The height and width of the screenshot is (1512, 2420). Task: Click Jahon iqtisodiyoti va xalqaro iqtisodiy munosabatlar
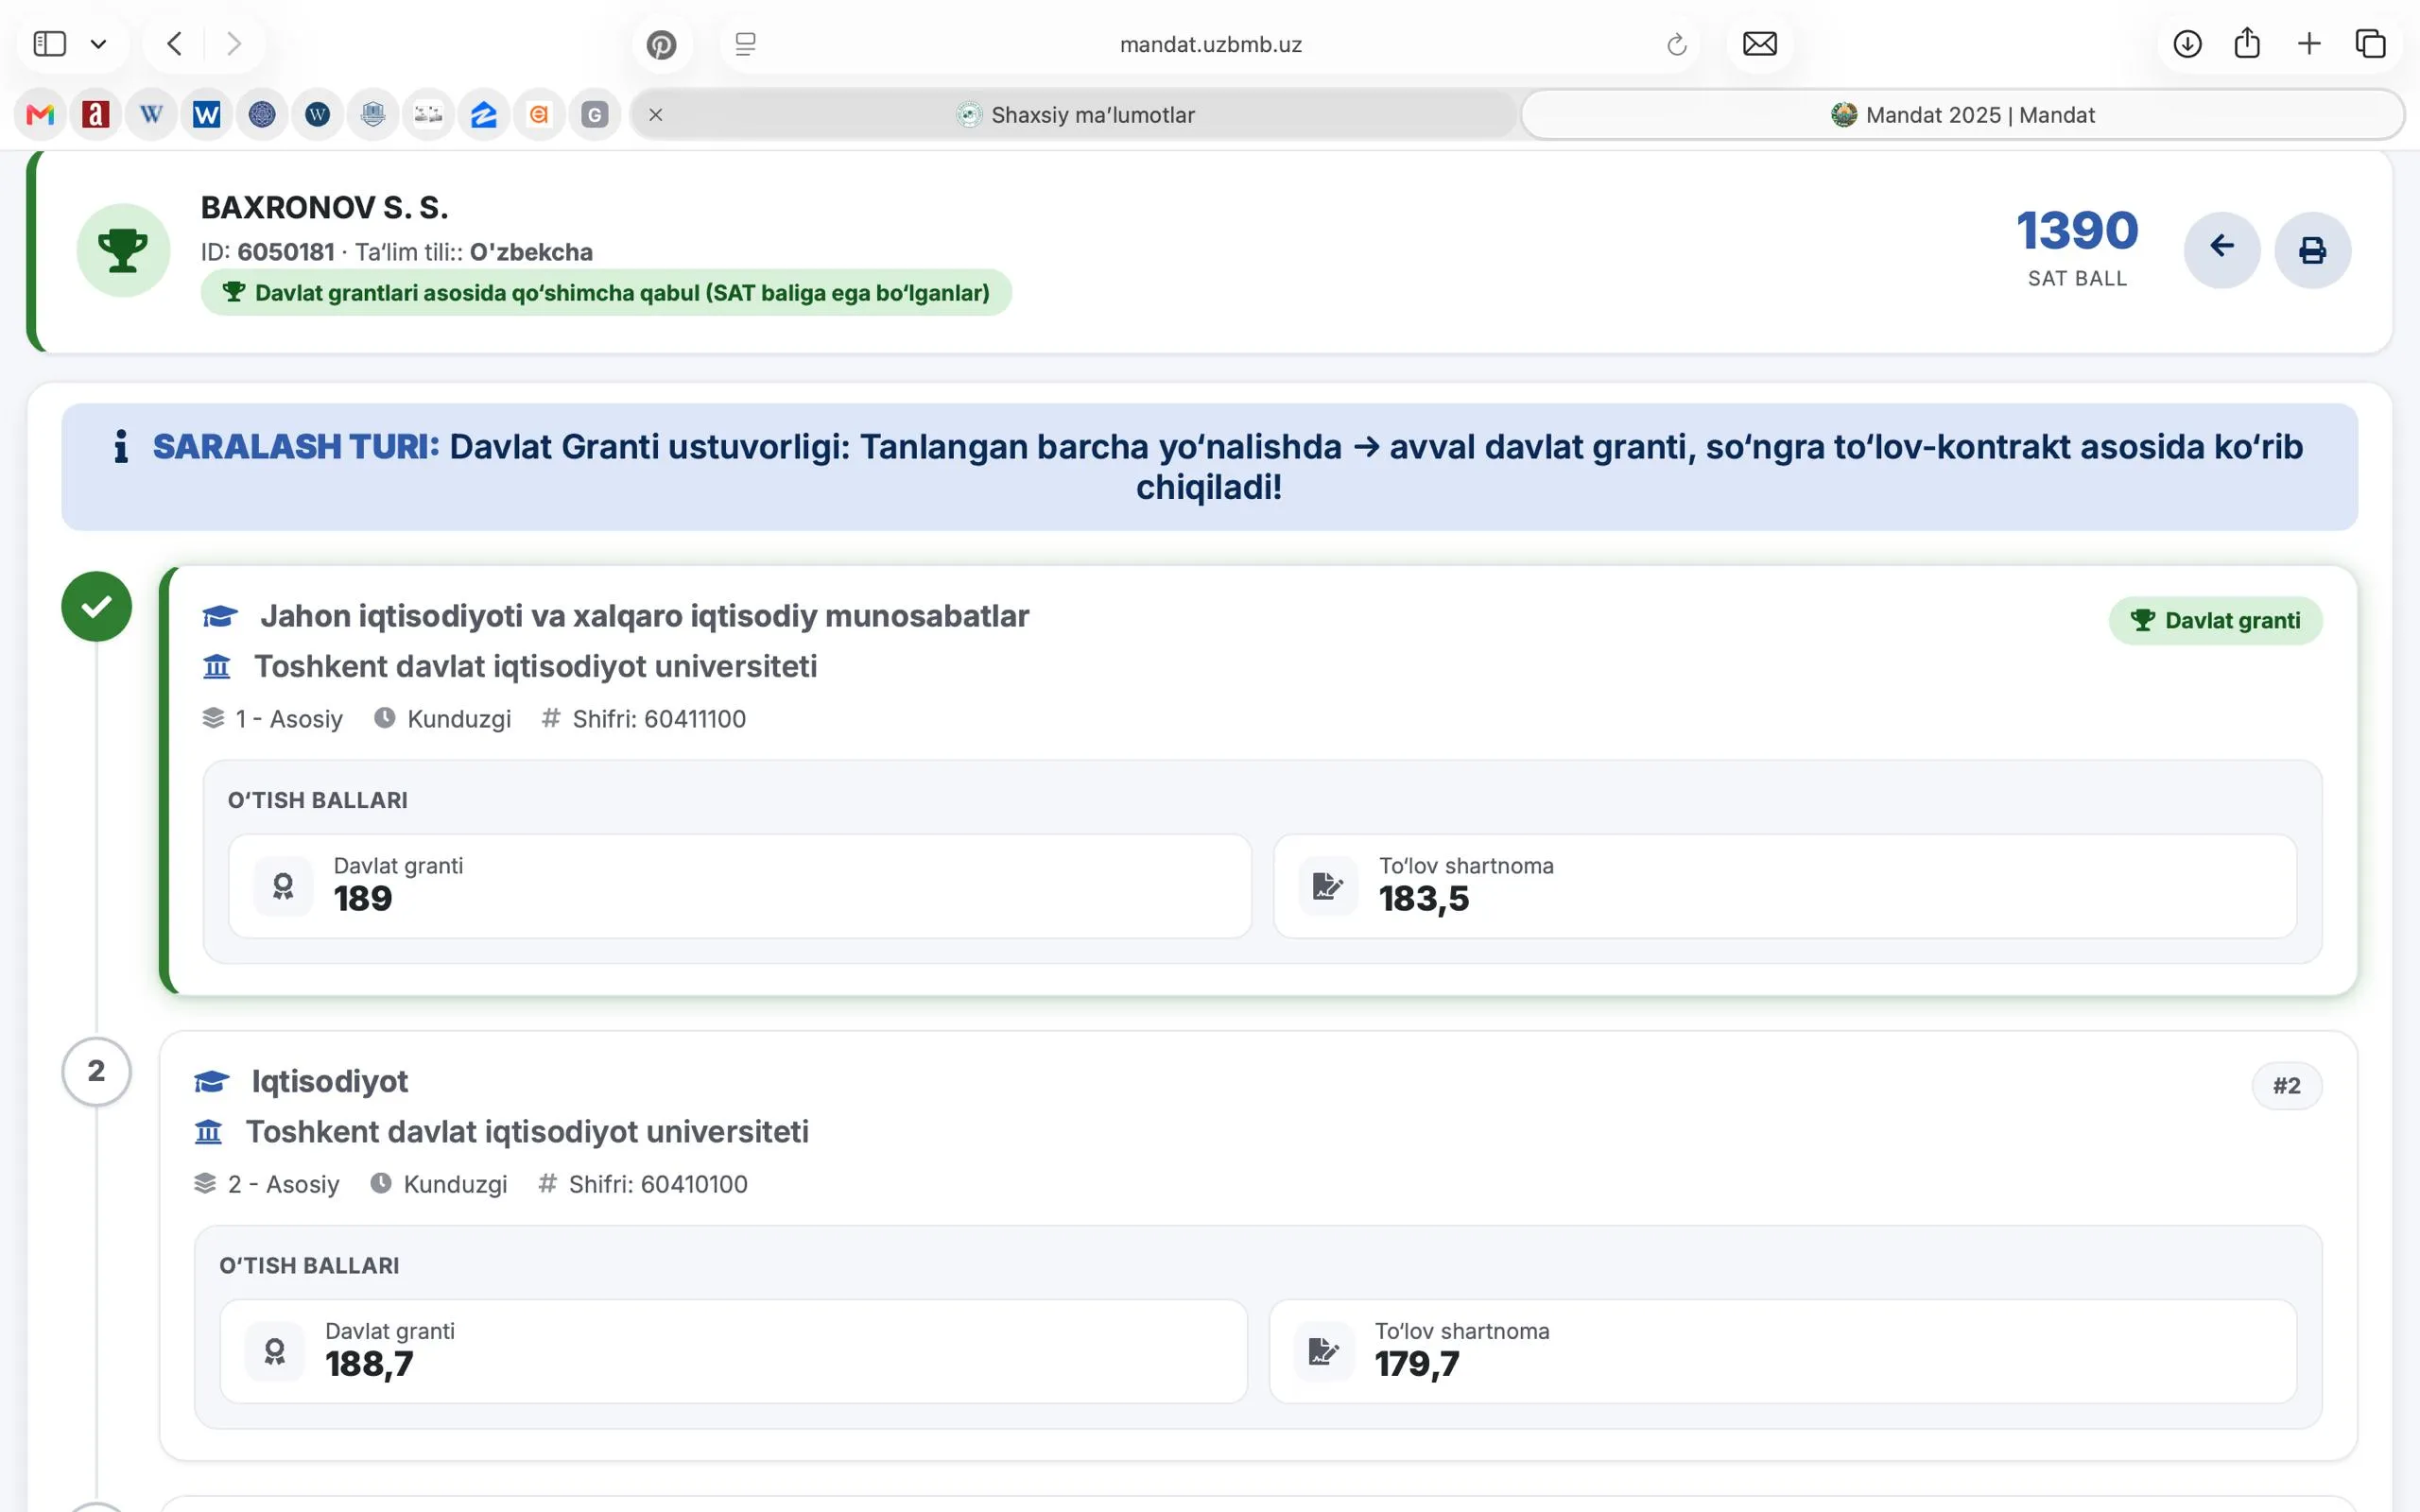(x=644, y=616)
